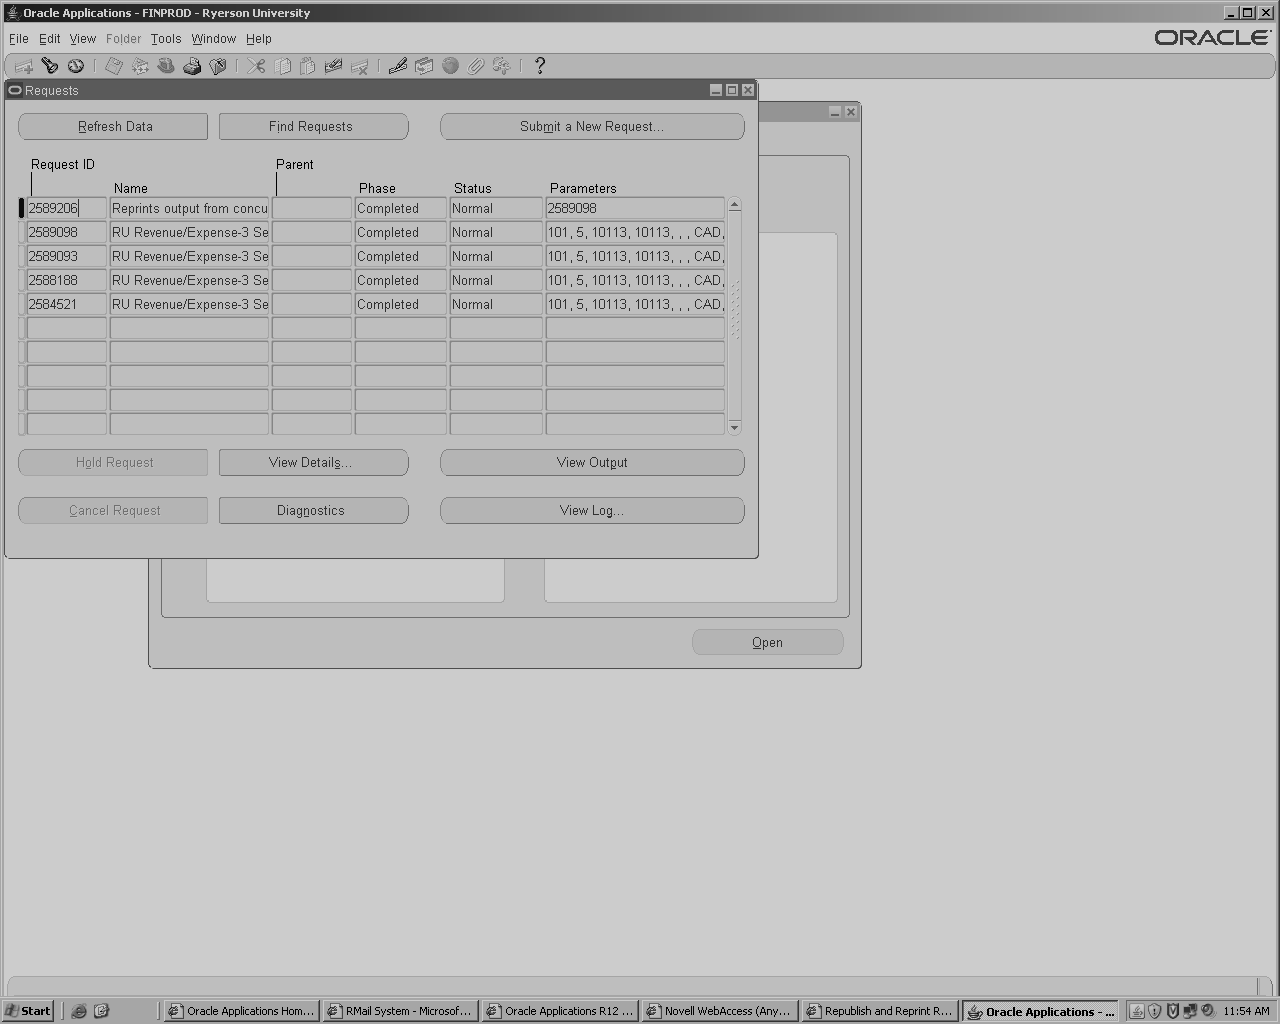Open the Tools menu
The image size is (1280, 1024).
(x=166, y=39)
